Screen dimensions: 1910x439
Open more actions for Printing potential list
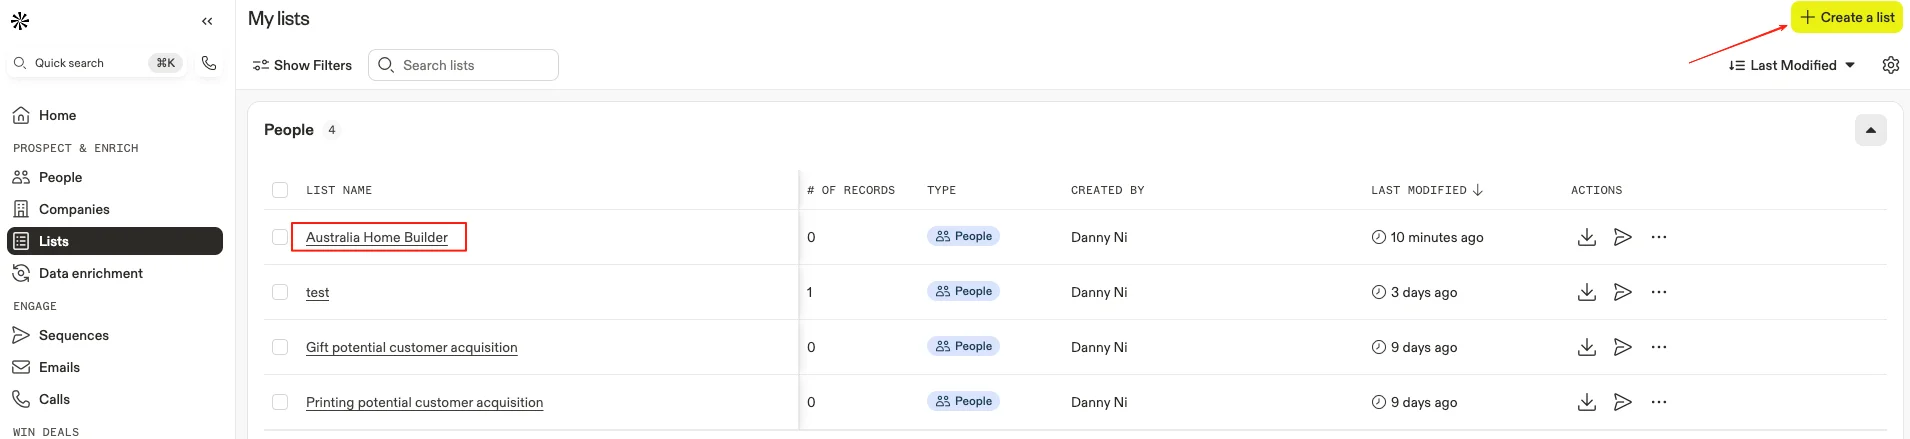click(1659, 402)
